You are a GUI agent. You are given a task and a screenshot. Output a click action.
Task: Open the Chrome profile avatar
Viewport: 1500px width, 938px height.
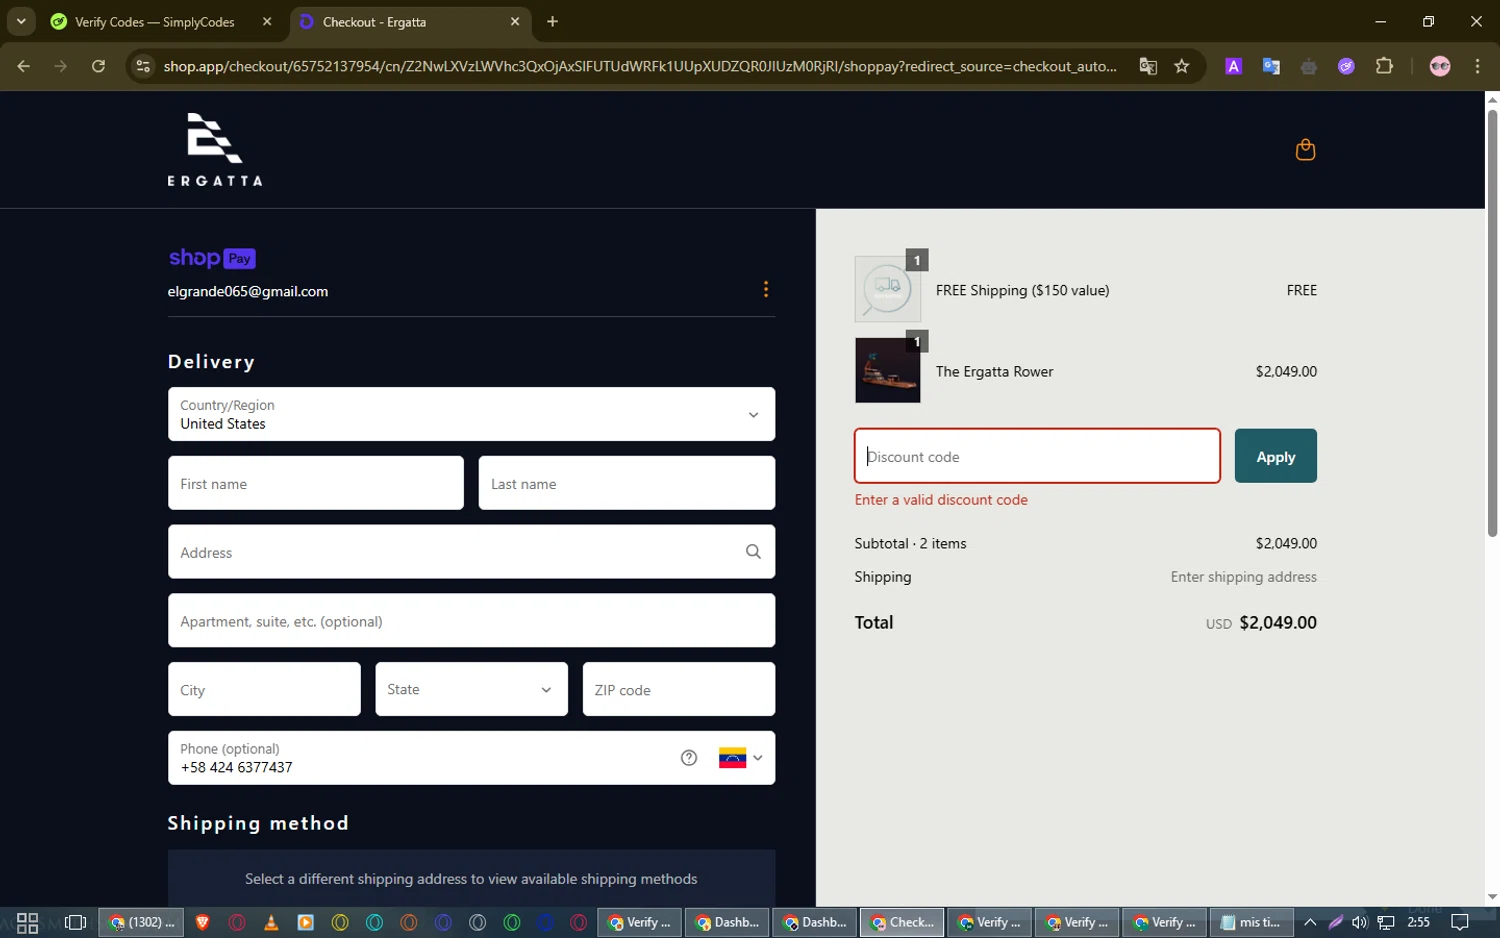click(1440, 66)
